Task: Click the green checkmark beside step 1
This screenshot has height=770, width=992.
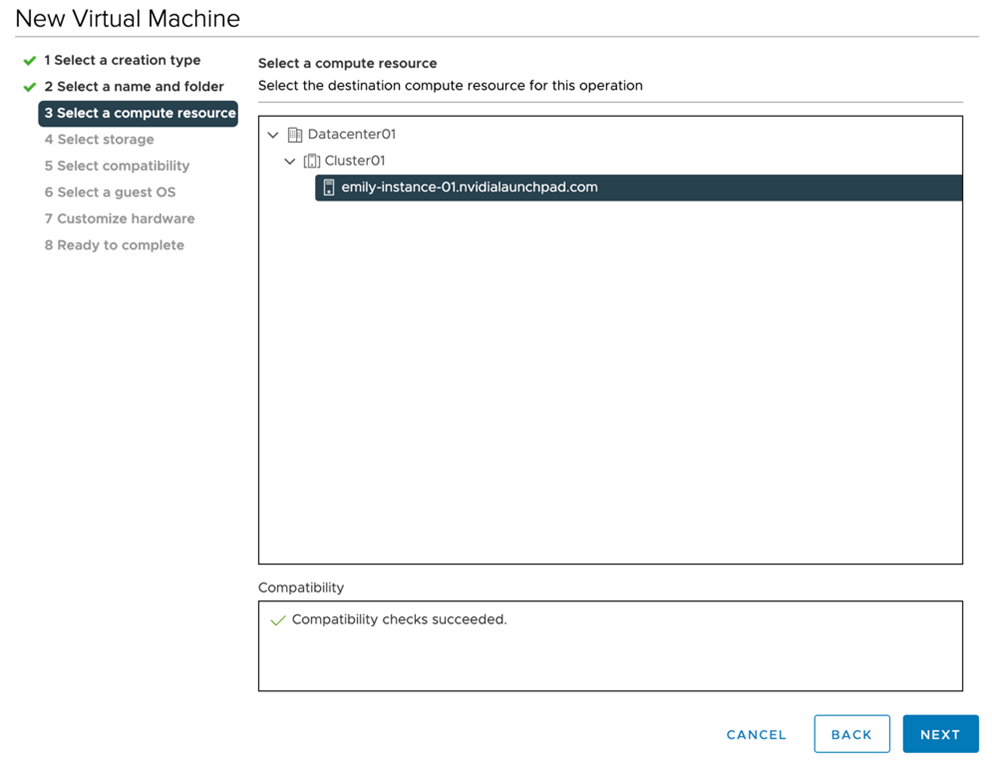Action: (30, 61)
